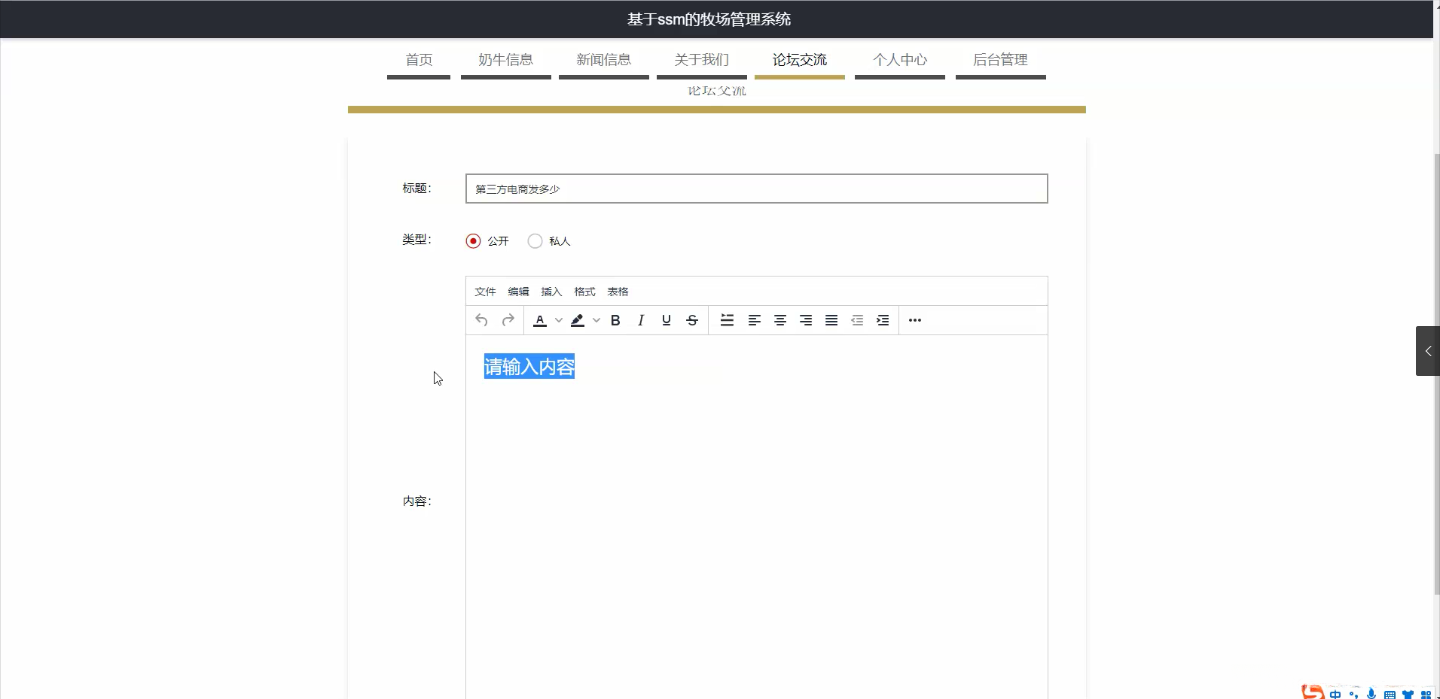Open the 新闻信息 navigation tab
Viewport: 1440px width, 699px height.
click(x=604, y=60)
